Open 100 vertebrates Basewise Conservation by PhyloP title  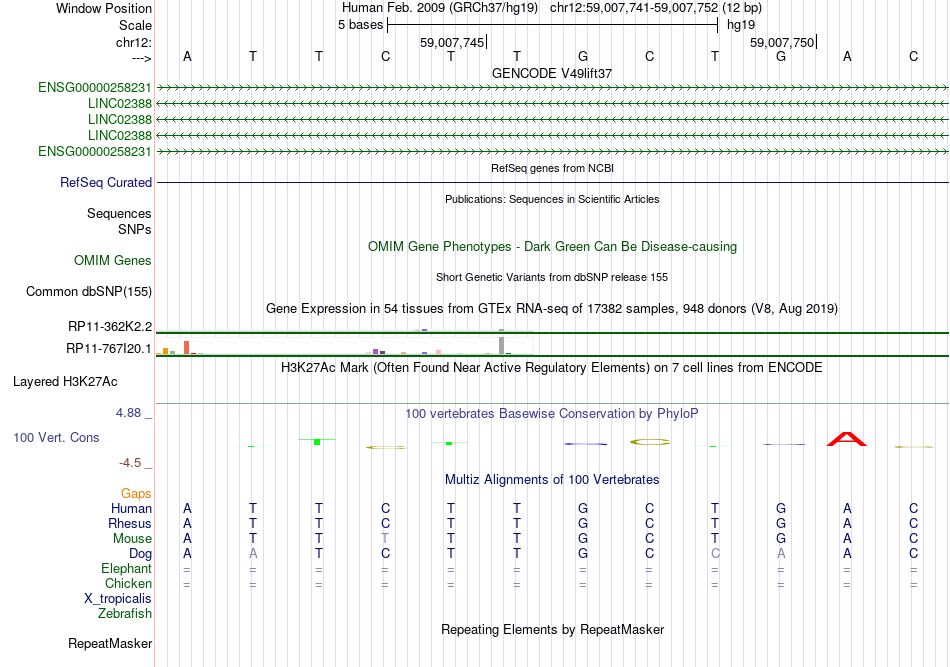point(552,414)
